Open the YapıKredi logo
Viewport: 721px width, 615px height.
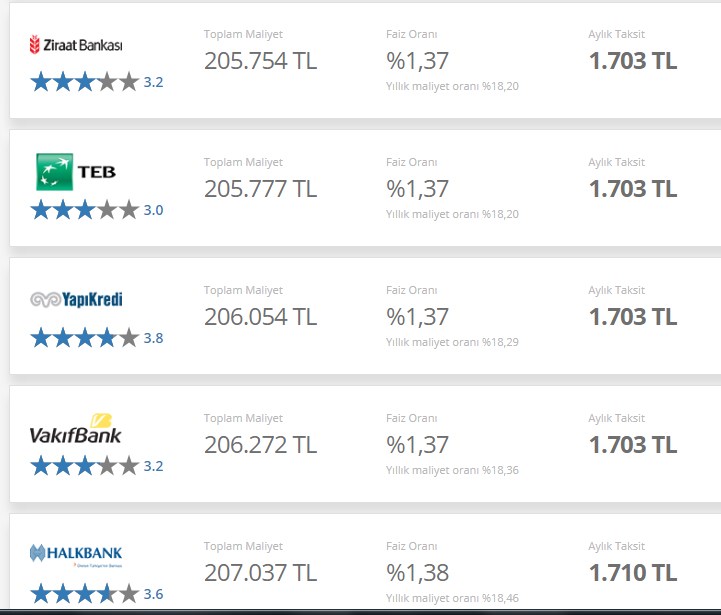click(76, 299)
